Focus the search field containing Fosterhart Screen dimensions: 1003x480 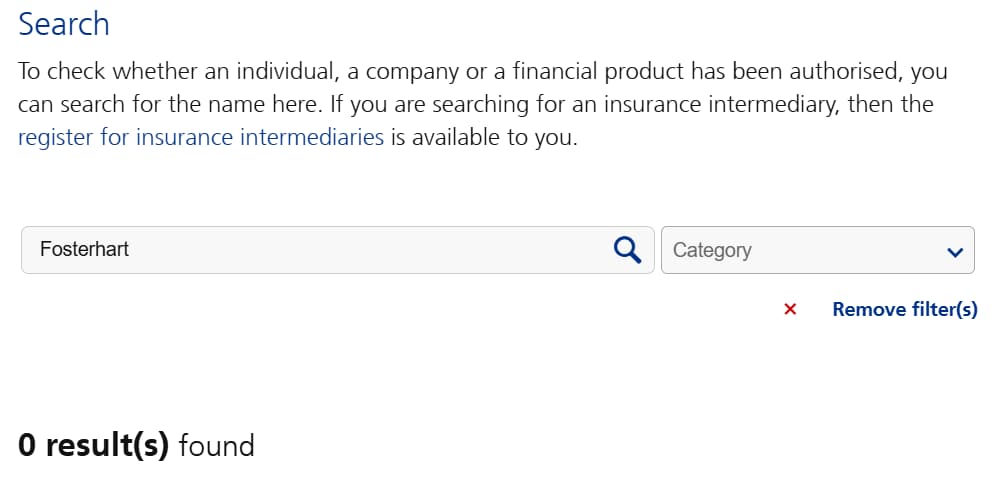(x=338, y=250)
